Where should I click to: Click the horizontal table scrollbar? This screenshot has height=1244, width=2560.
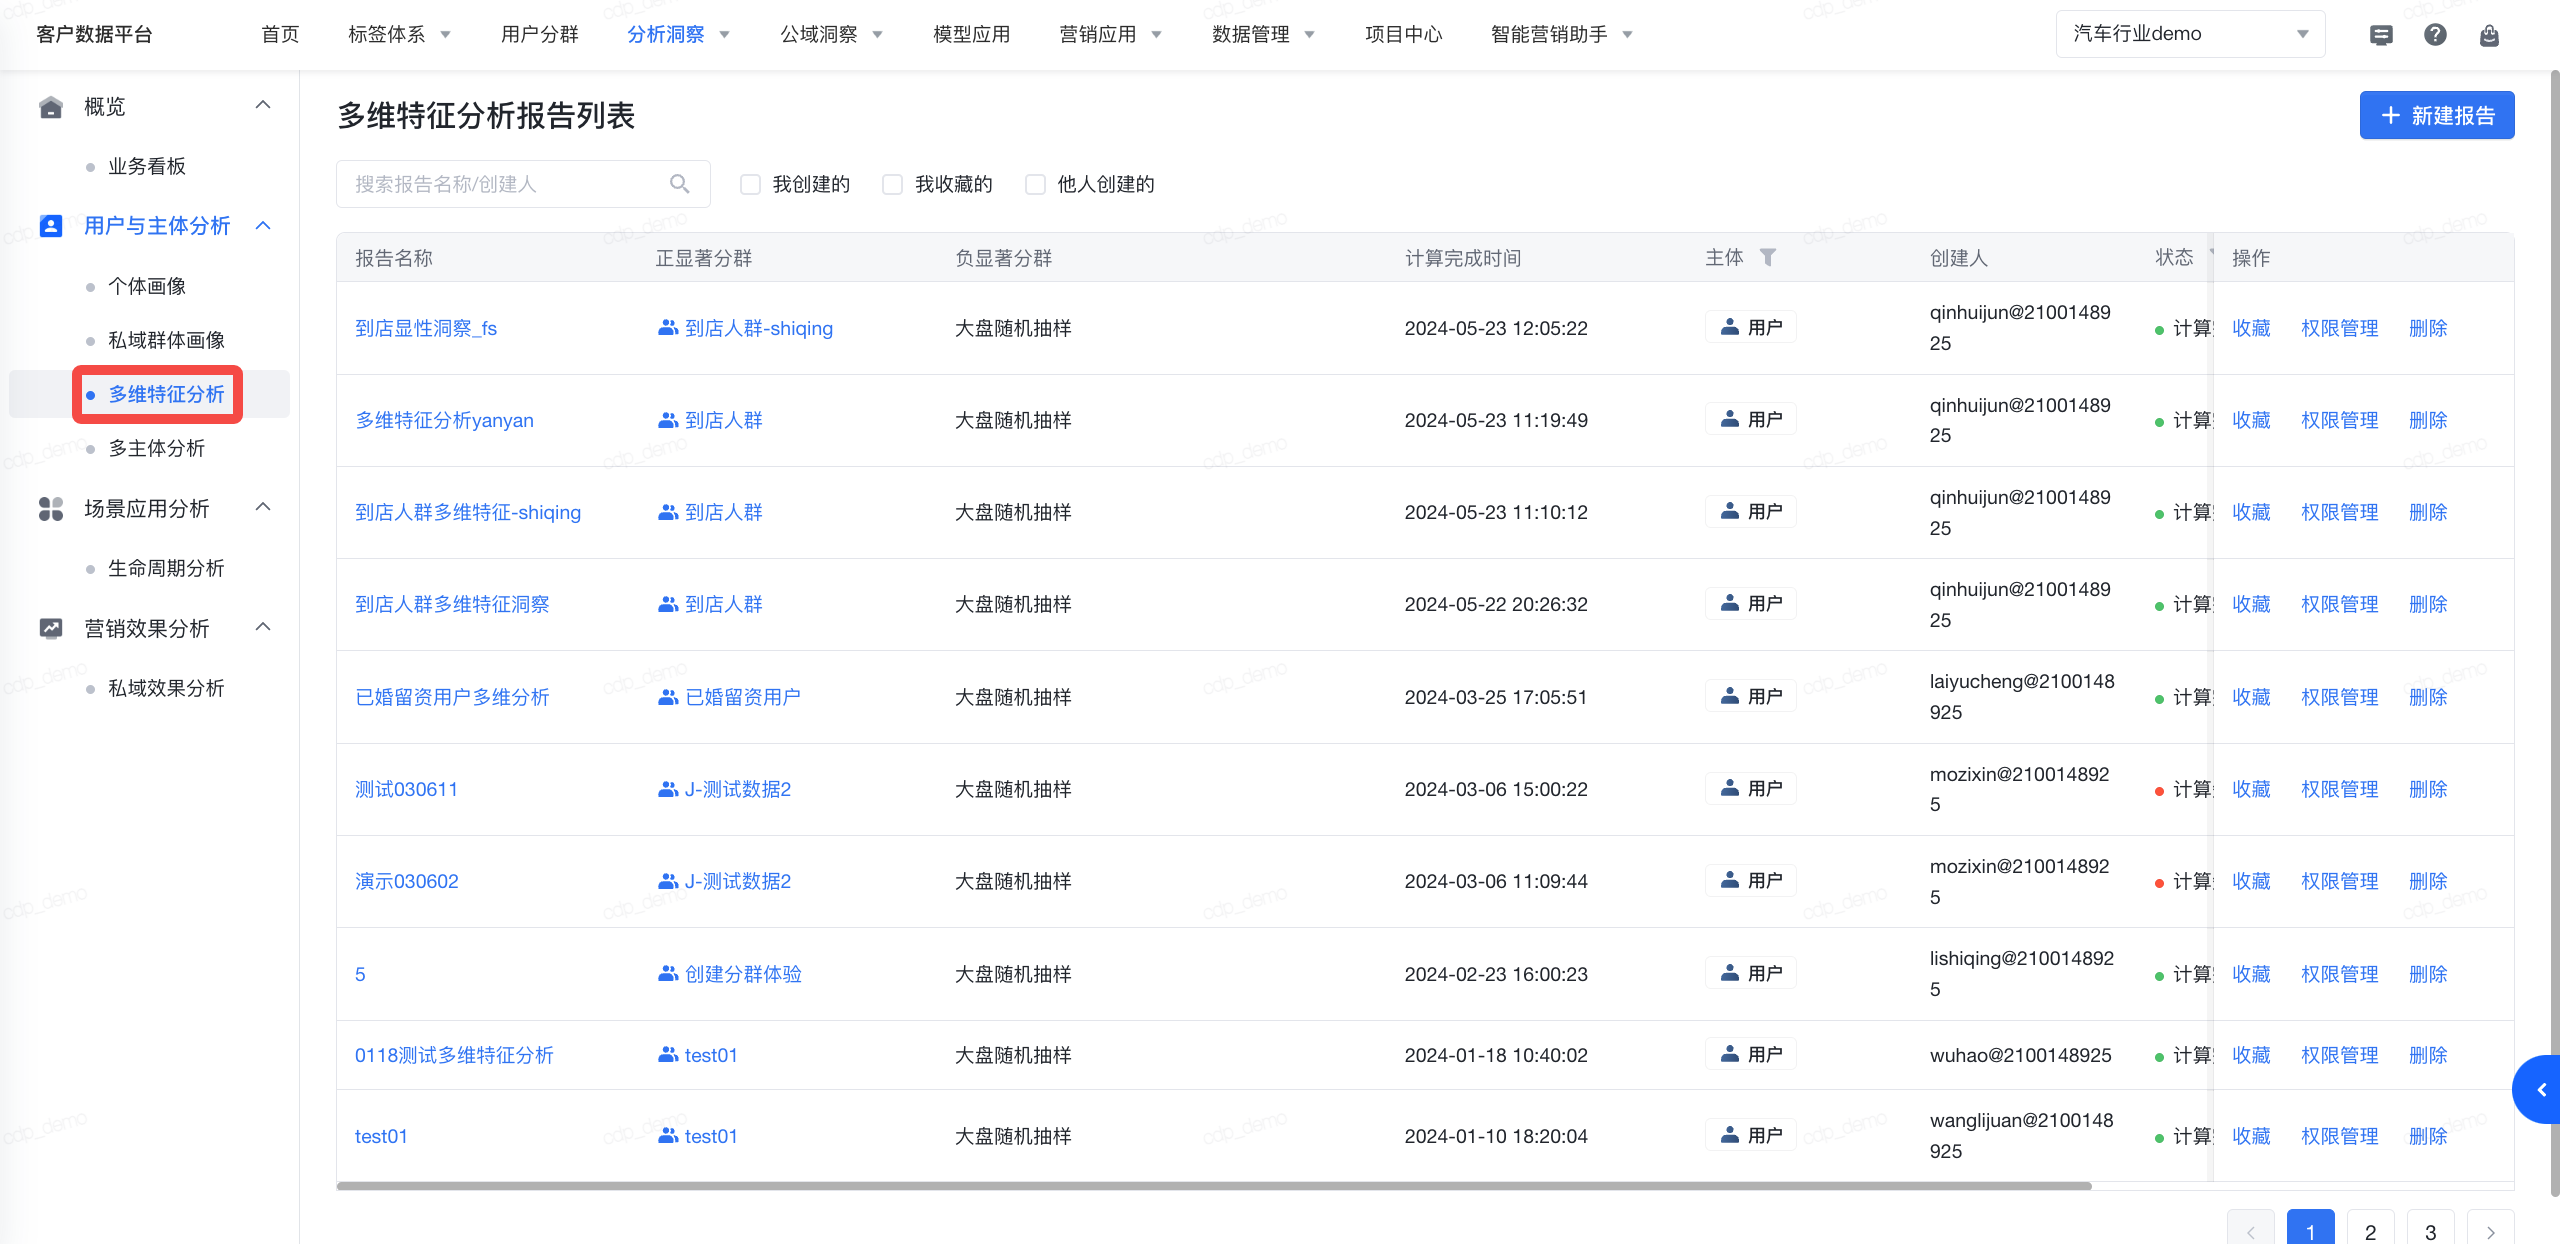pos(1214,1186)
